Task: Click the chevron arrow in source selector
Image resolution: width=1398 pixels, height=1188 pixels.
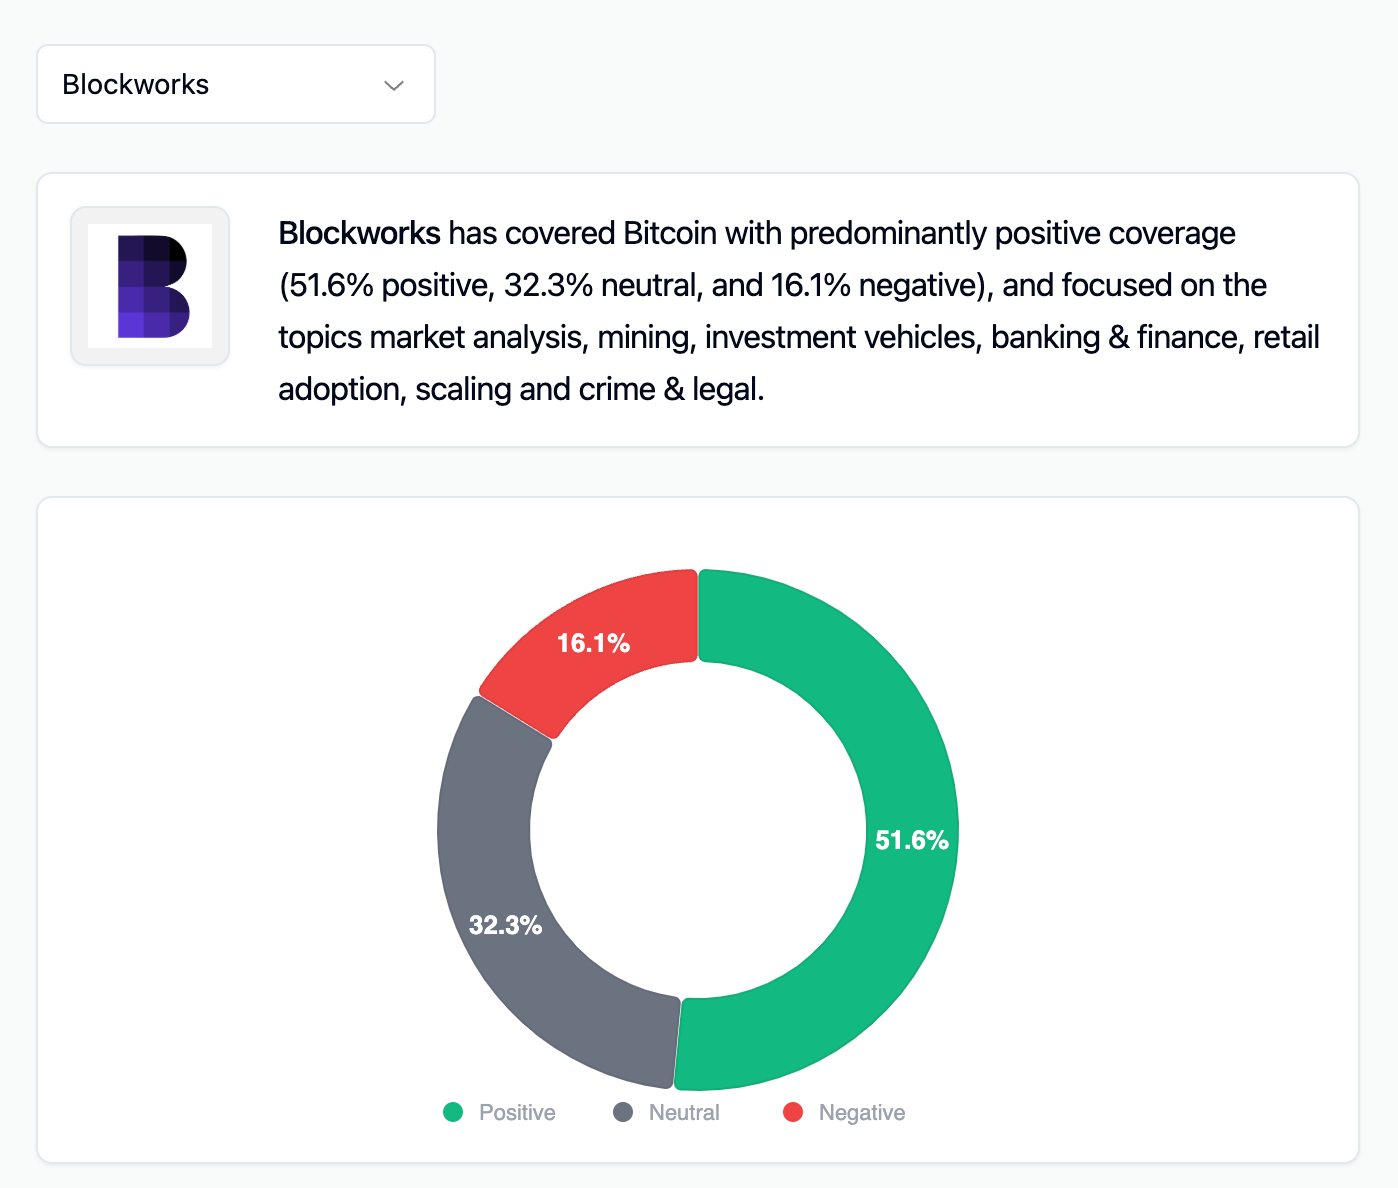Action: point(394,85)
